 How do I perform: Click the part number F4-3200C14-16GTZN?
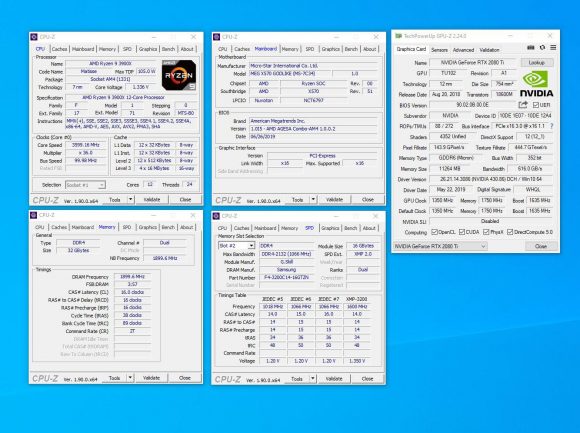pos(287,277)
